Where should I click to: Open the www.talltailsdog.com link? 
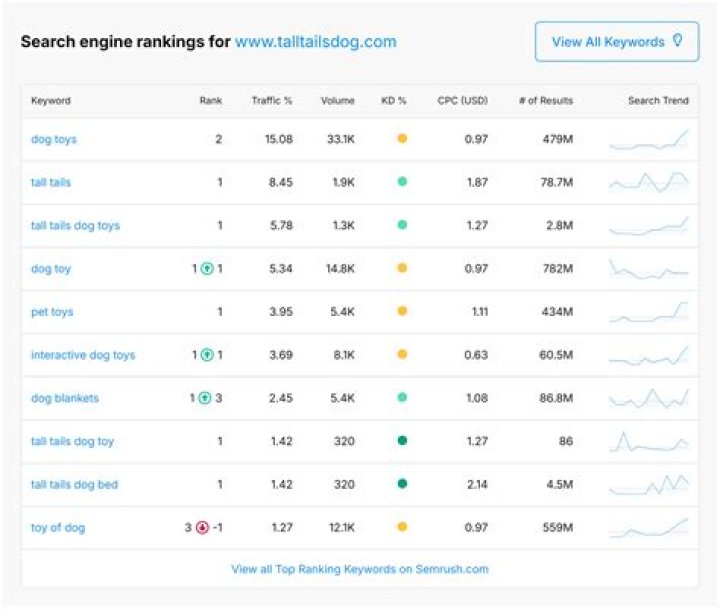(x=315, y=42)
